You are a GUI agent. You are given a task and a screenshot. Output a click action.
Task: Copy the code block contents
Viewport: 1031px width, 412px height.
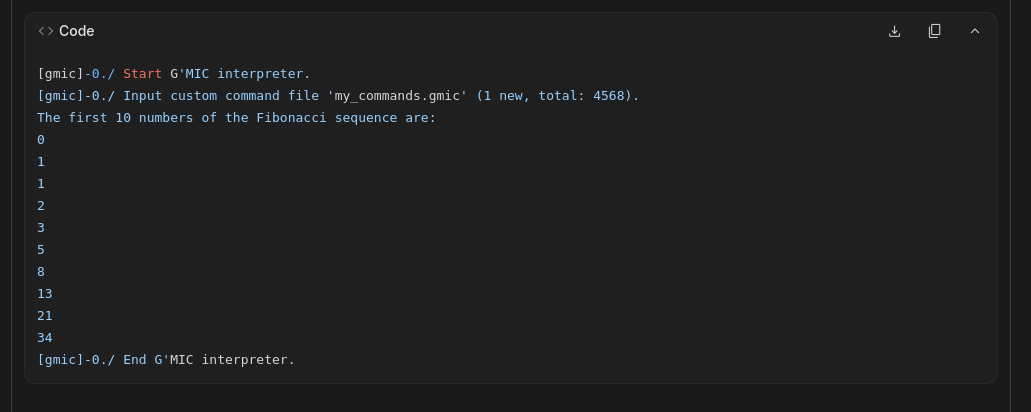click(x=934, y=31)
